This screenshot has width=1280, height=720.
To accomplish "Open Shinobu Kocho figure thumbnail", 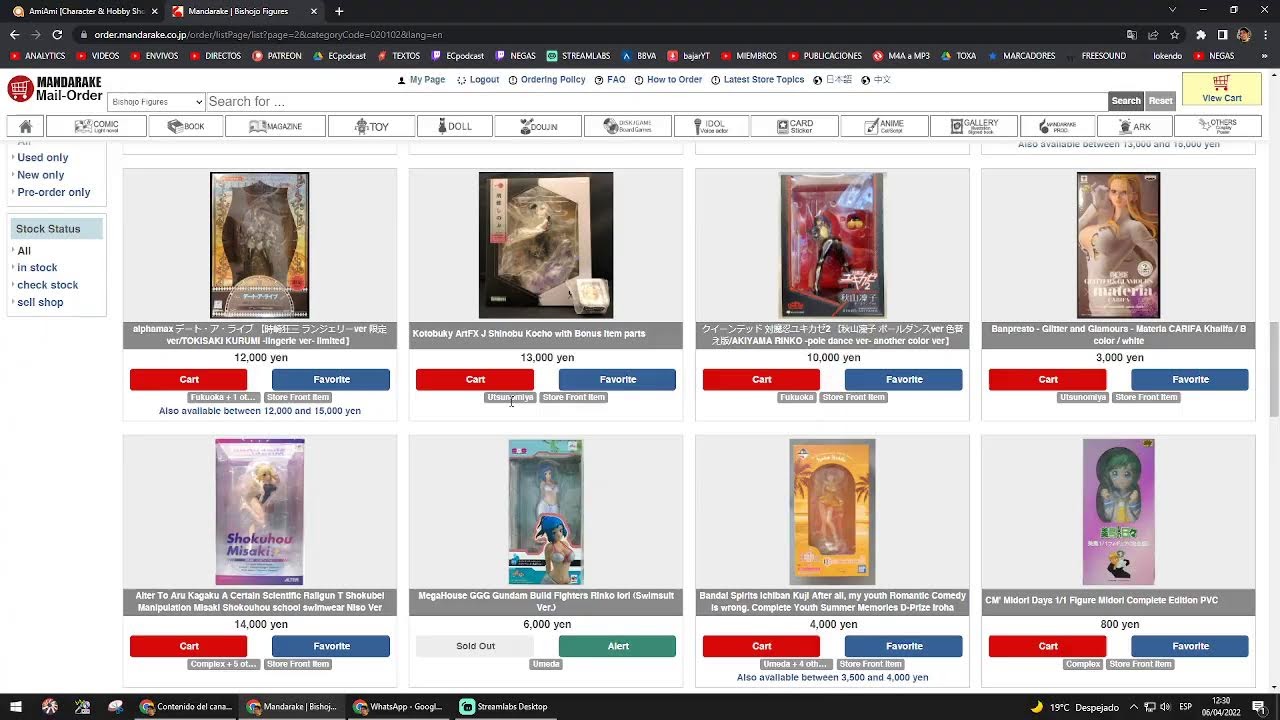I will tap(546, 245).
